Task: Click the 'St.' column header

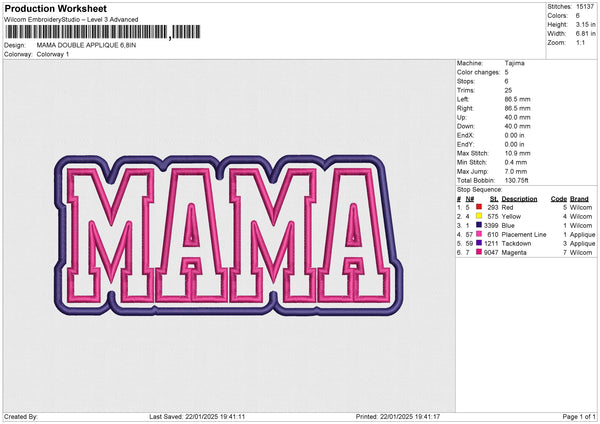Action: 494,199
